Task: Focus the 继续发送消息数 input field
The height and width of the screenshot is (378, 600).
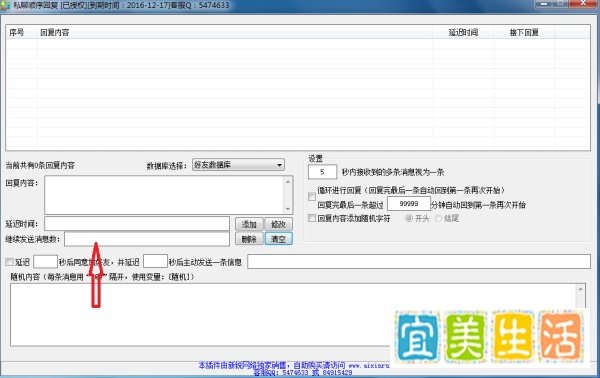Action: tap(147, 239)
